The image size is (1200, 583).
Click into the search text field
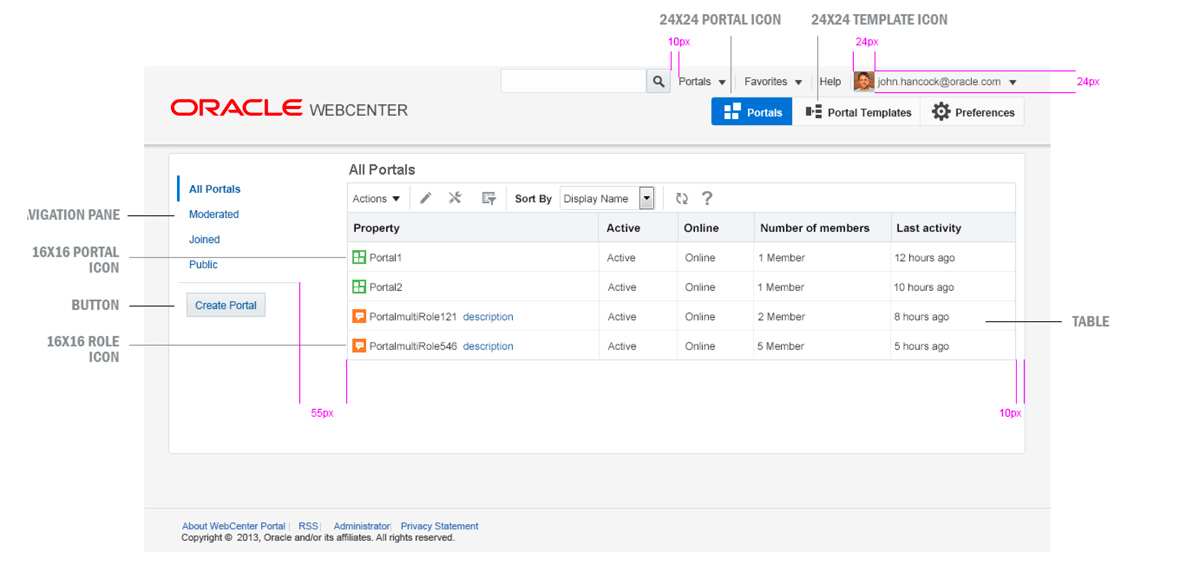[574, 82]
